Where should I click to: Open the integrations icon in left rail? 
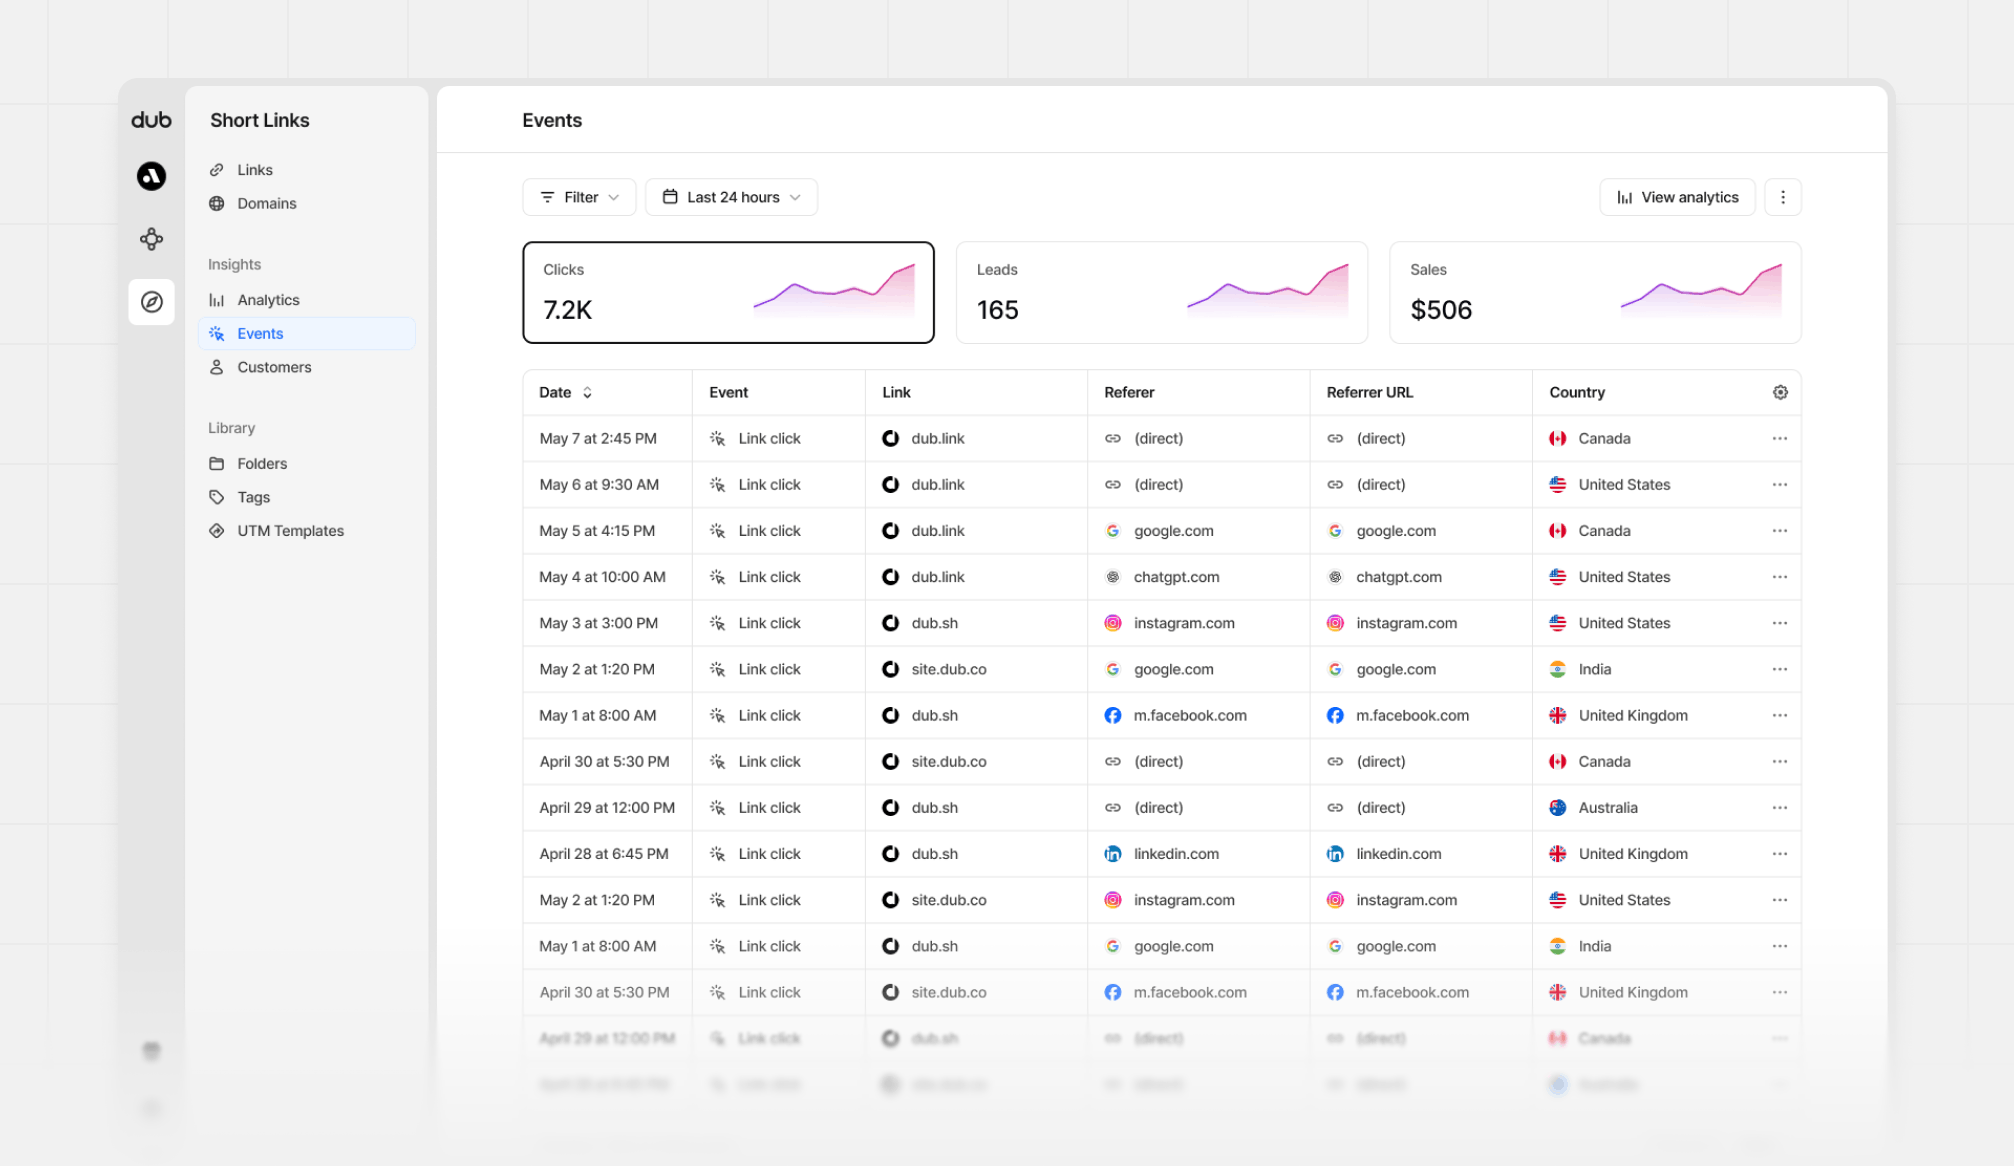[x=151, y=239]
